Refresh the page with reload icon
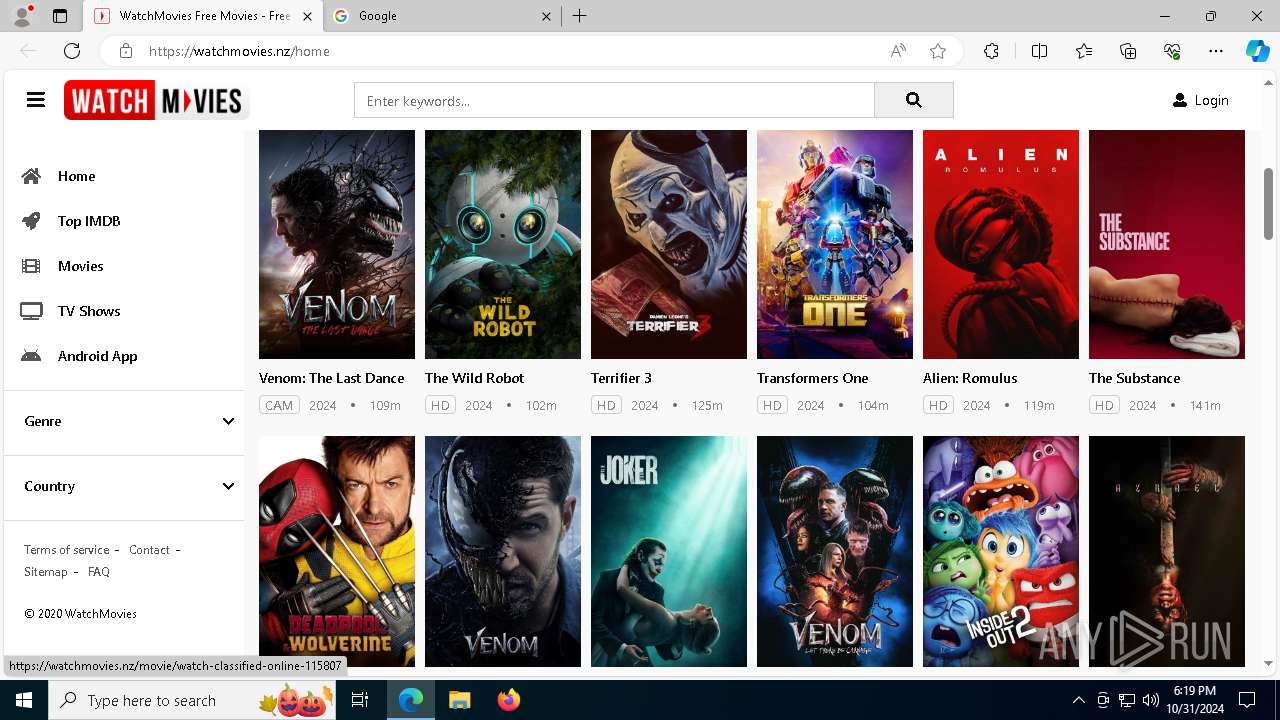The height and width of the screenshot is (720, 1280). tap(72, 51)
